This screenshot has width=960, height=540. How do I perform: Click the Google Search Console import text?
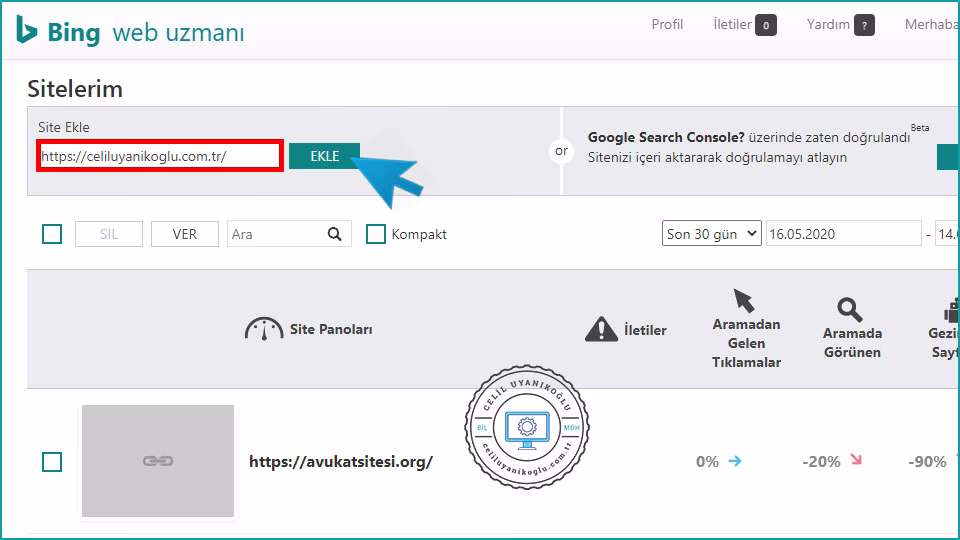tap(749, 147)
